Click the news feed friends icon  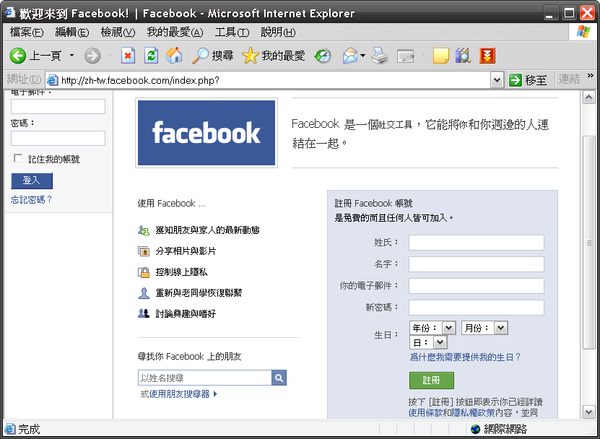point(143,230)
